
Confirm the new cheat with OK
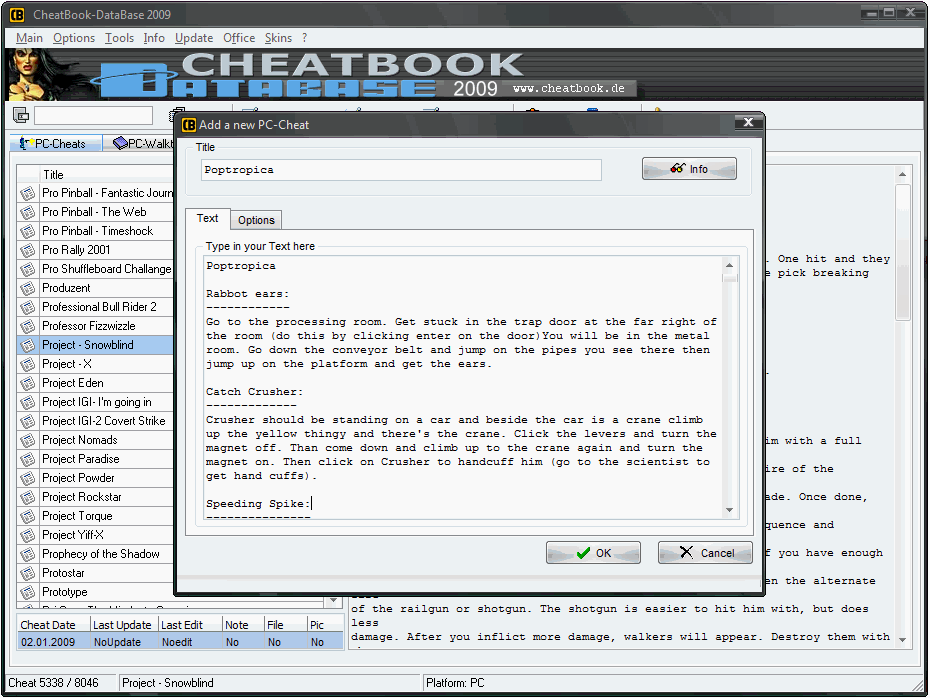point(593,553)
